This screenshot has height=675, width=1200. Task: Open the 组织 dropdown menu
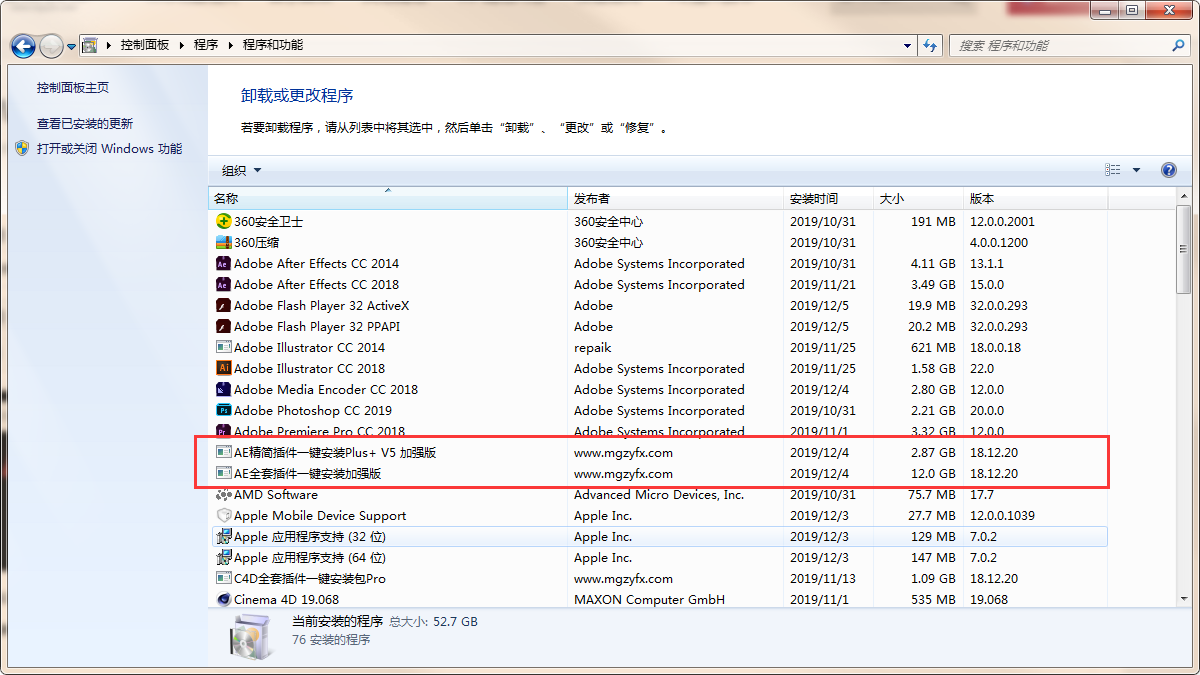click(x=242, y=170)
